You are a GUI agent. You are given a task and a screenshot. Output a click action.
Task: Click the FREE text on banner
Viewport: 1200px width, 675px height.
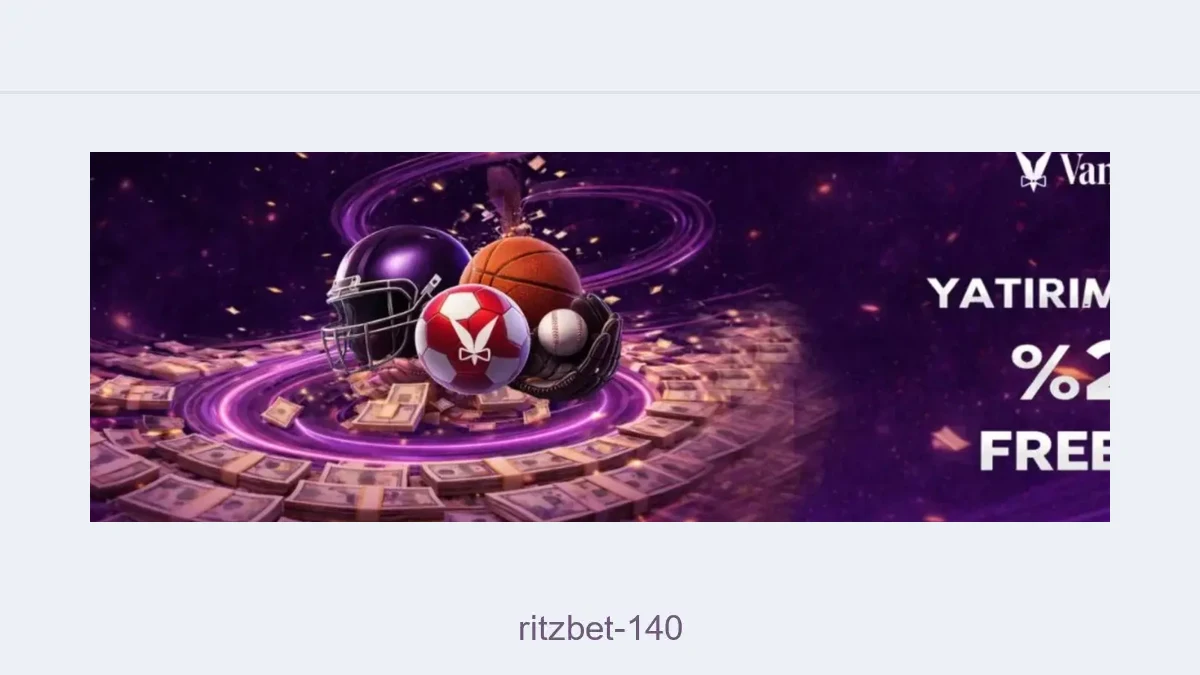click(x=1044, y=450)
